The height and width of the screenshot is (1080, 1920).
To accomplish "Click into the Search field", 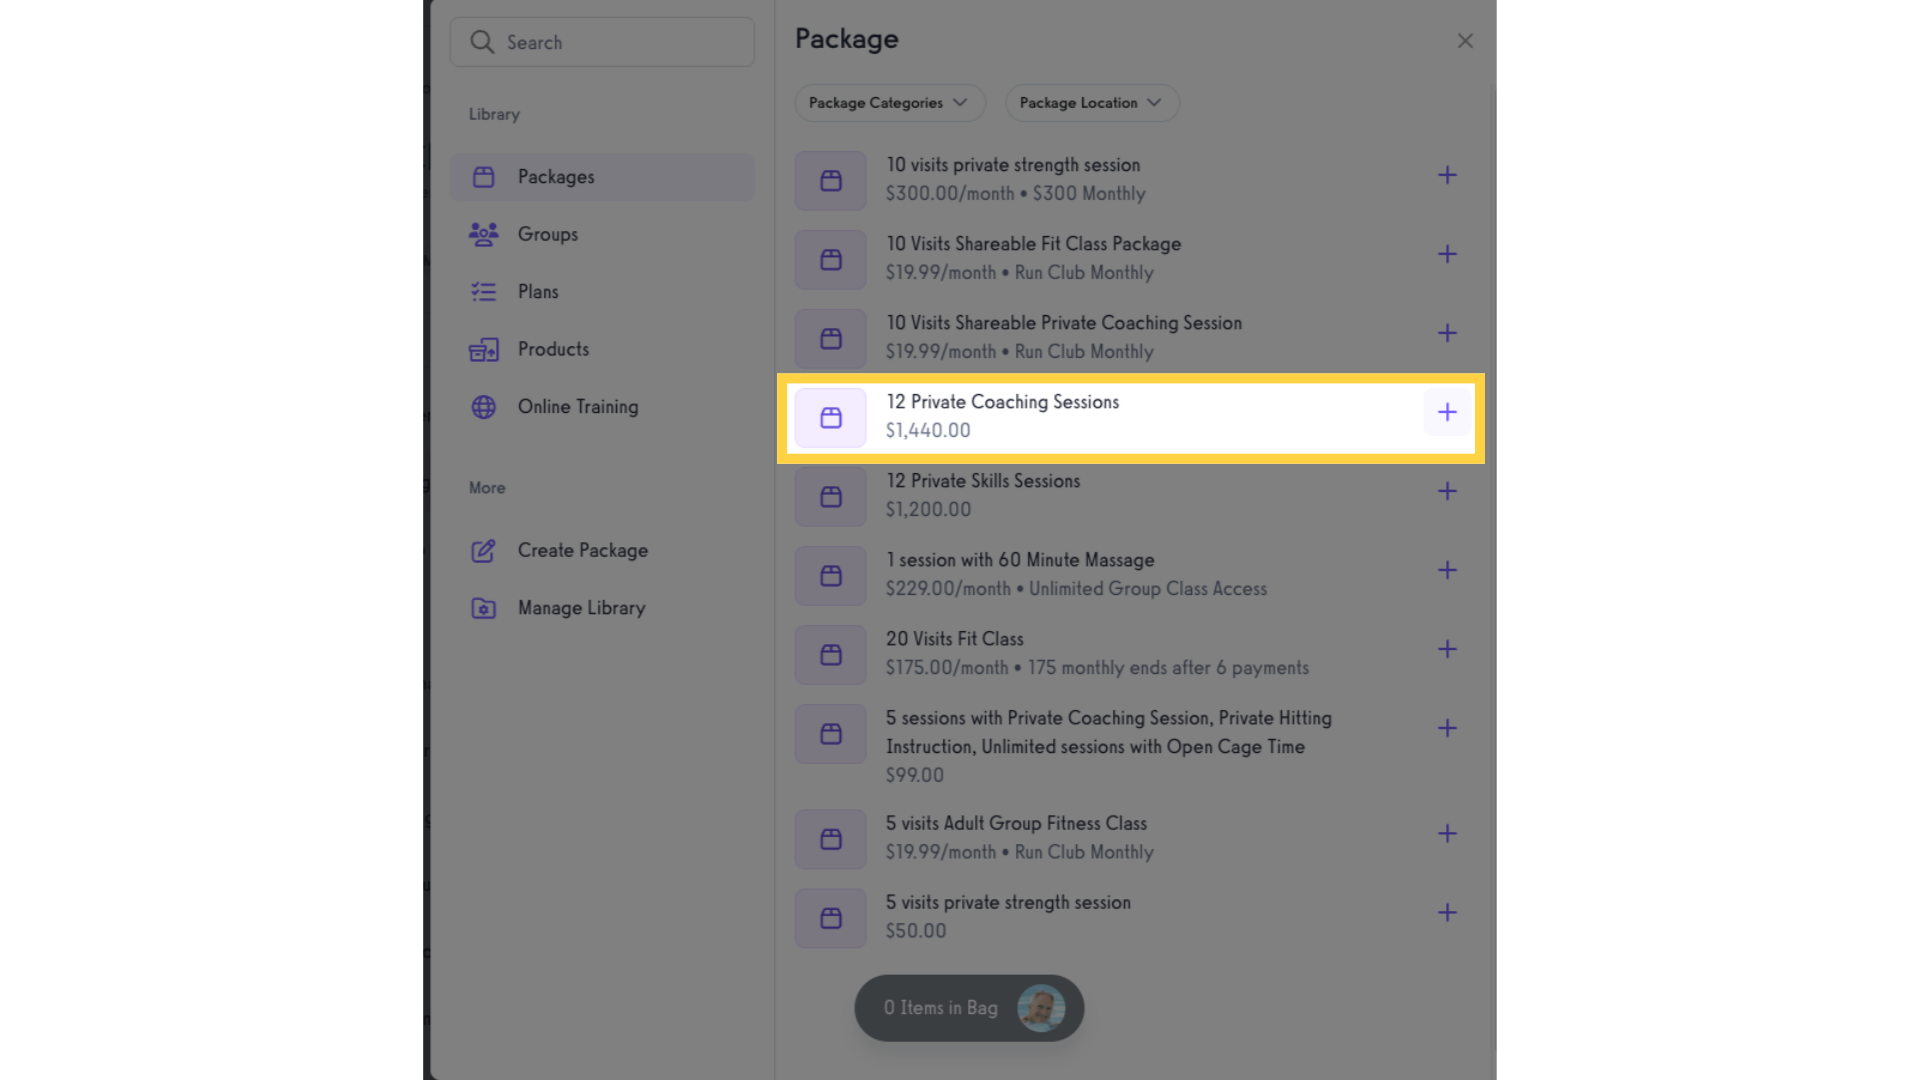I will pyautogui.click(x=602, y=42).
